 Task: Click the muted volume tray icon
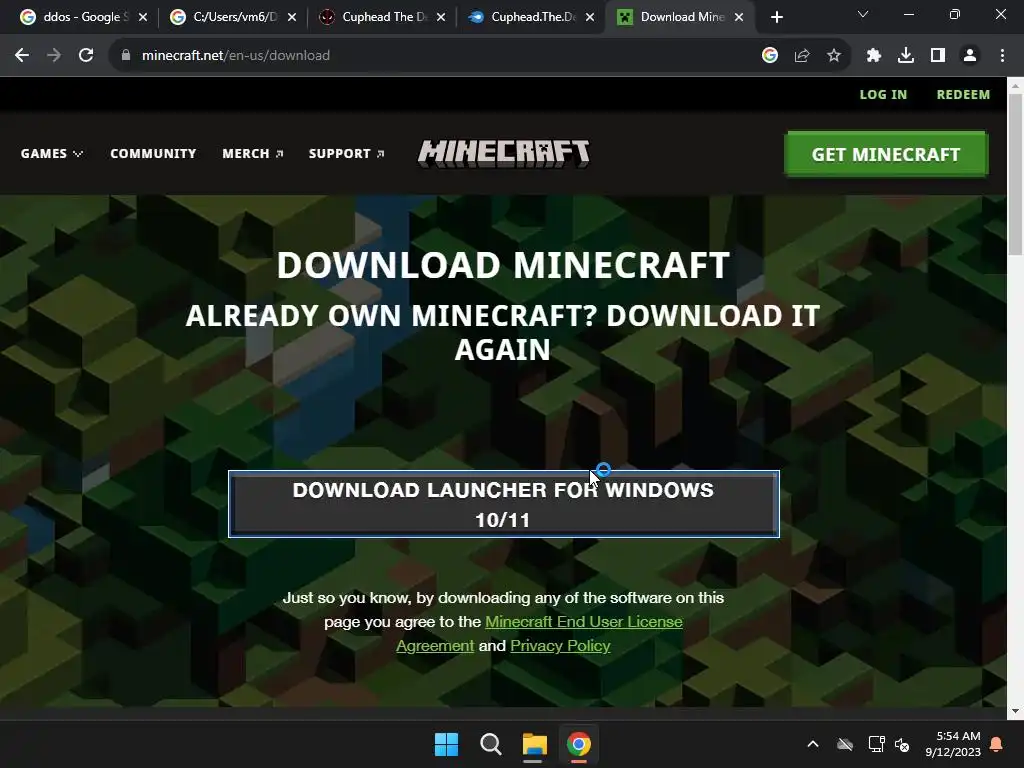pos(902,744)
